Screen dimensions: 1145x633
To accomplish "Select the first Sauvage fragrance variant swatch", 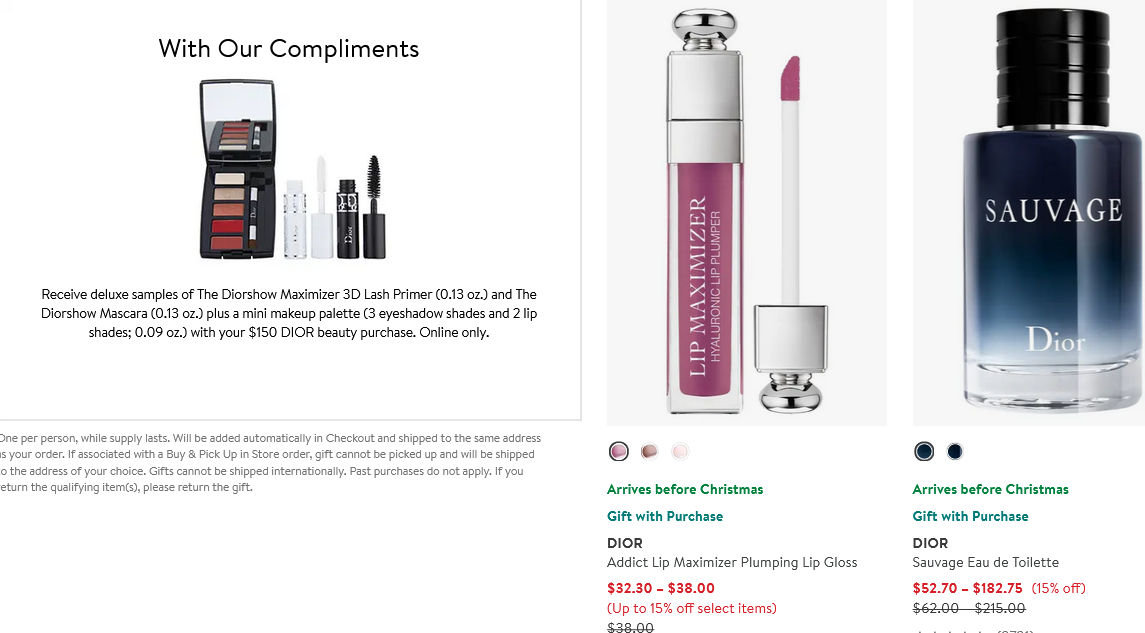I will 923,451.
